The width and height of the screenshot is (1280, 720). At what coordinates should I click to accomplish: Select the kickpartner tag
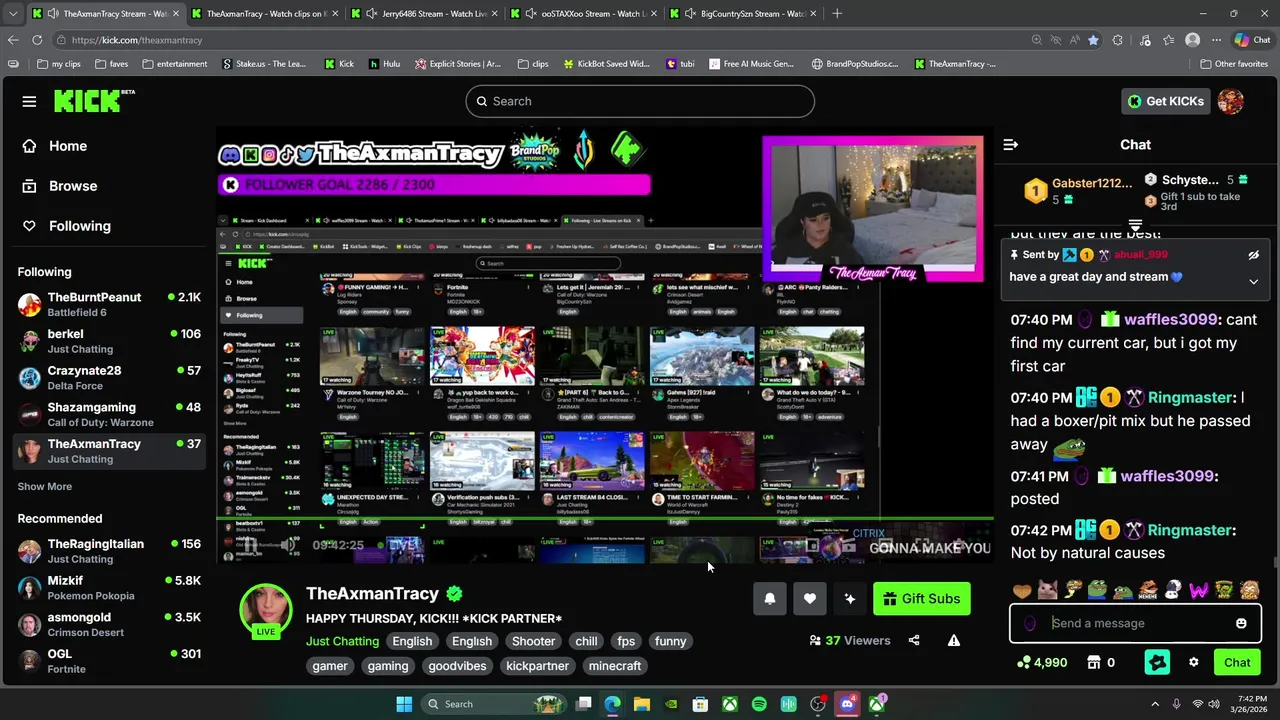(537, 666)
